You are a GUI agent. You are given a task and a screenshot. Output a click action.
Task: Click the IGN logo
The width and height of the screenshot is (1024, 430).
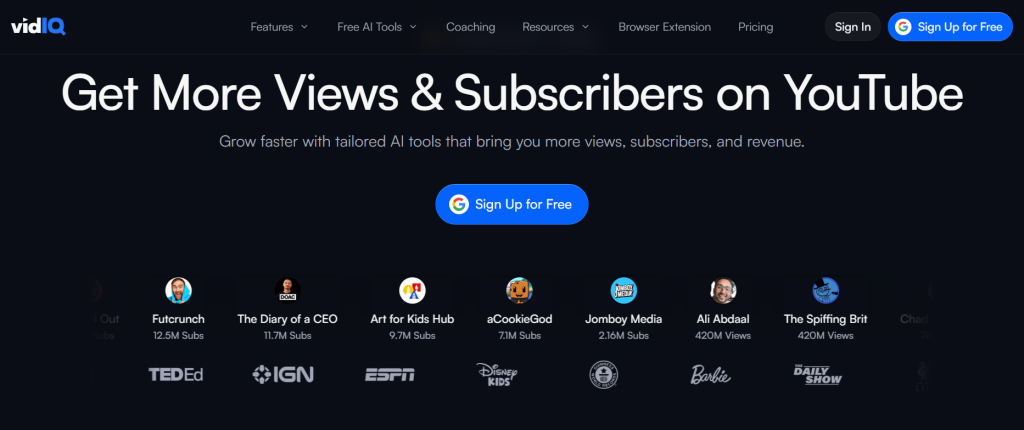(283, 374)
